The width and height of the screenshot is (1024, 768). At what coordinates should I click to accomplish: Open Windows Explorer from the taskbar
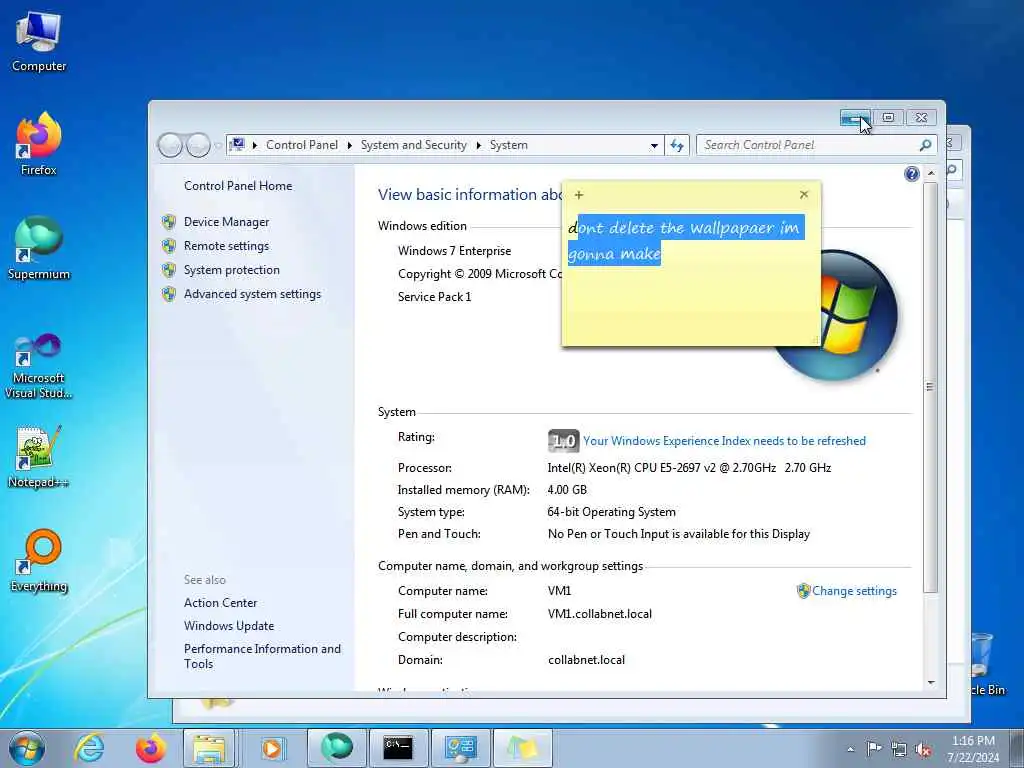pyautogui.click(x=209, y=748)
